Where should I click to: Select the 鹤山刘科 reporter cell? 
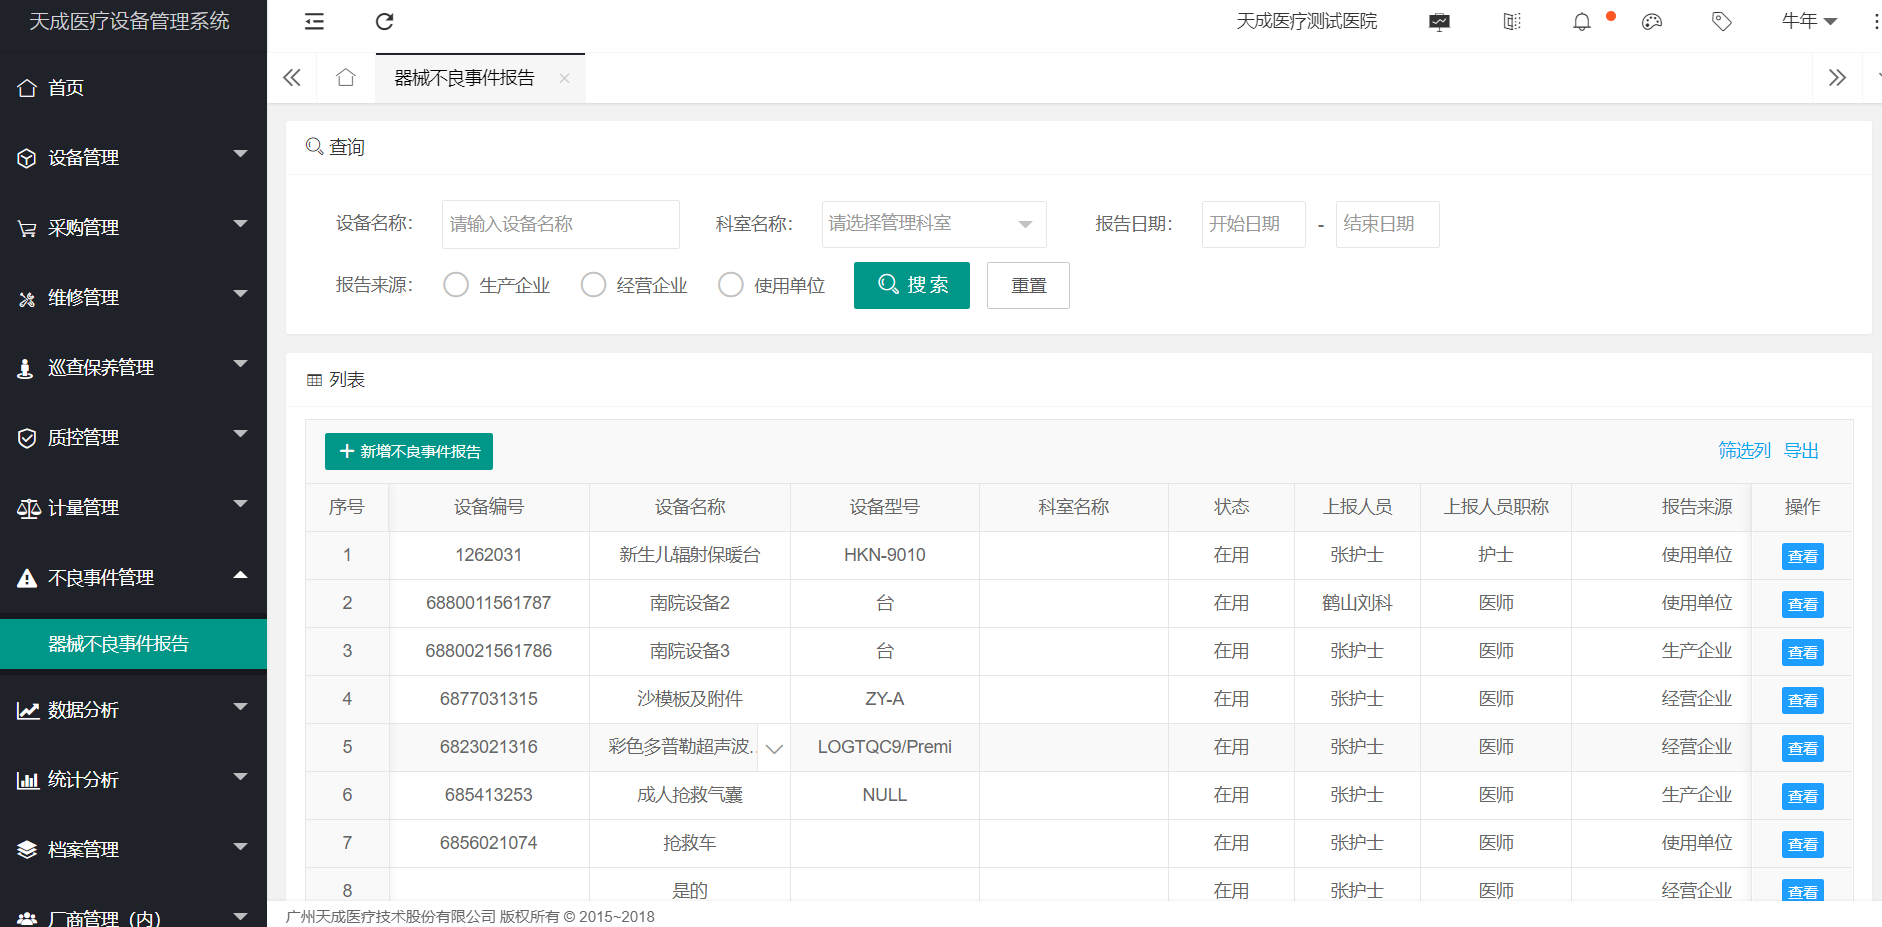[1357, 603]
